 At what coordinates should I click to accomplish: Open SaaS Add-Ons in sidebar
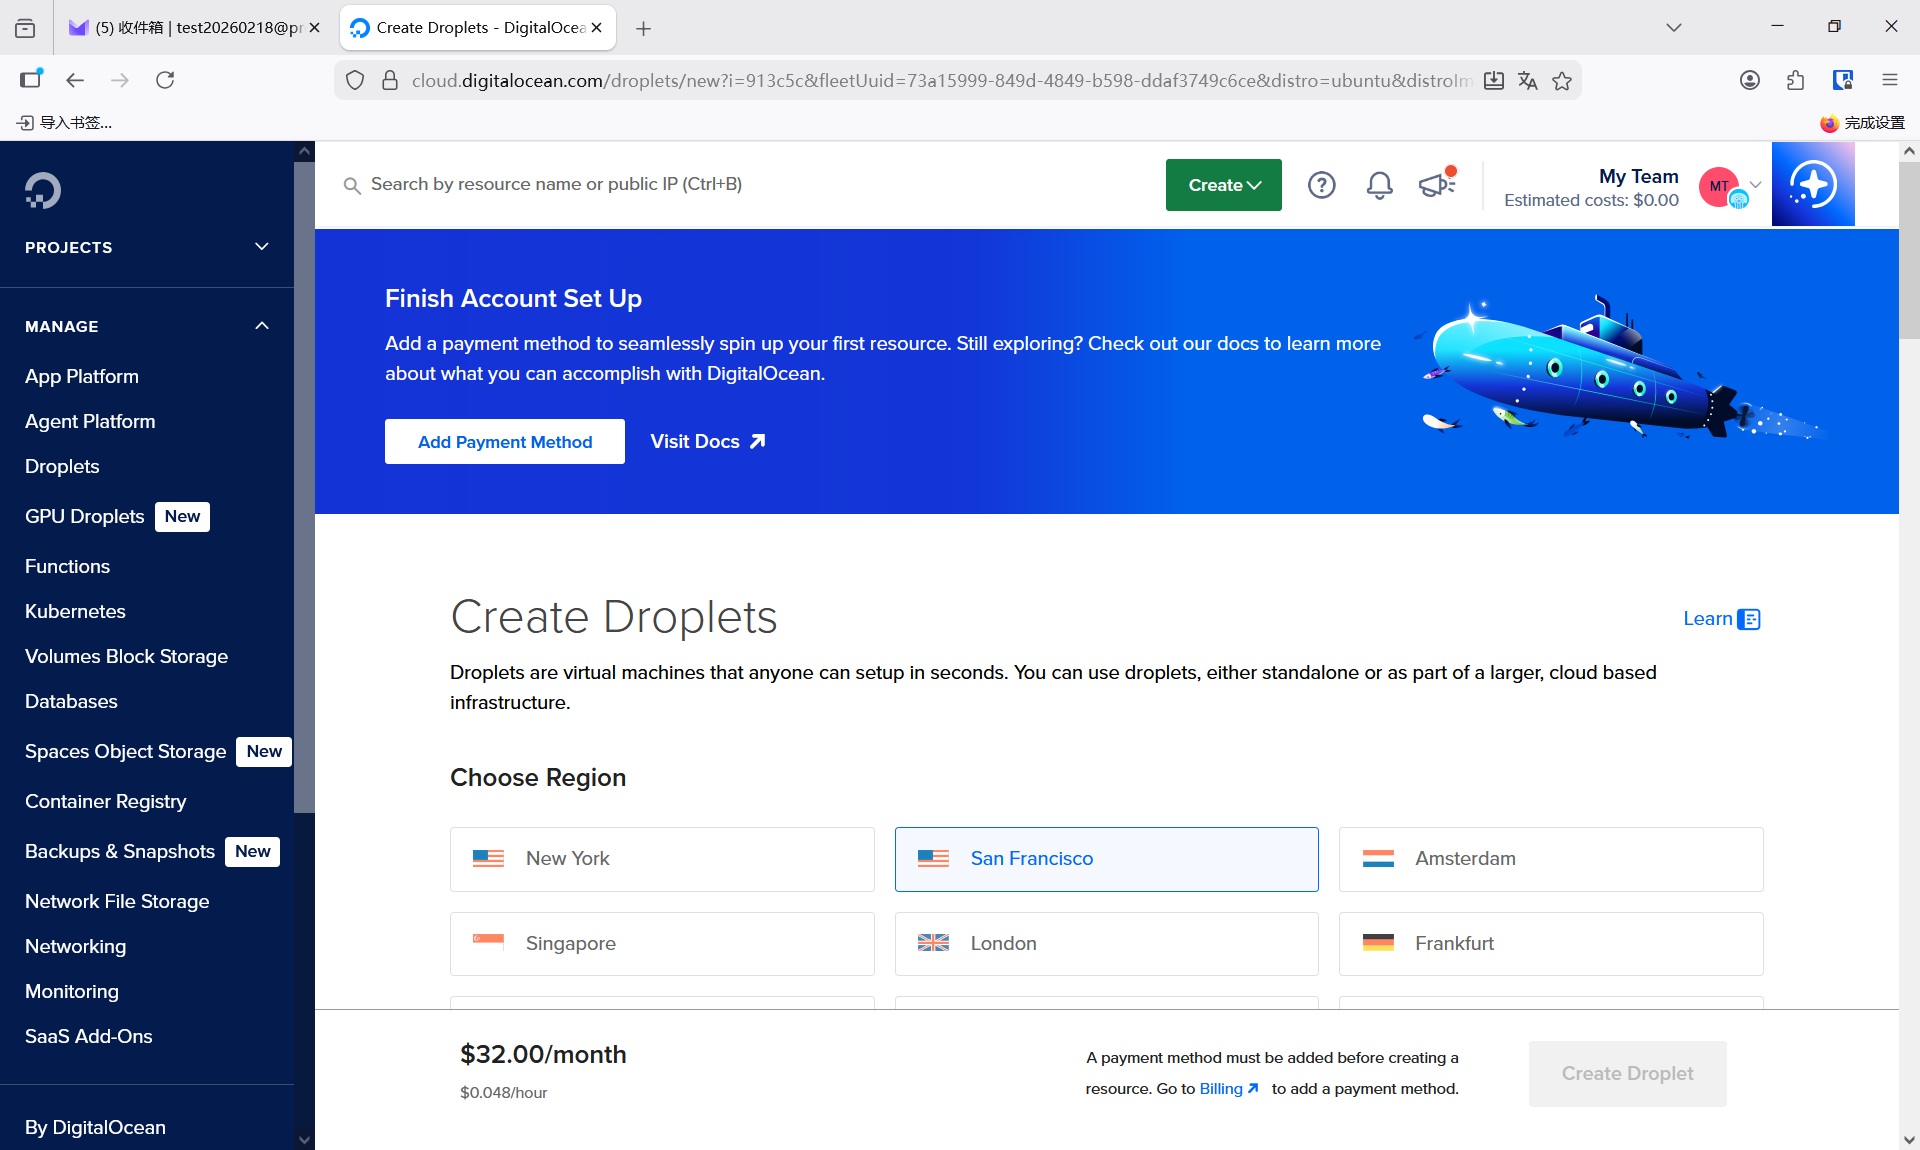[89, 1037]
